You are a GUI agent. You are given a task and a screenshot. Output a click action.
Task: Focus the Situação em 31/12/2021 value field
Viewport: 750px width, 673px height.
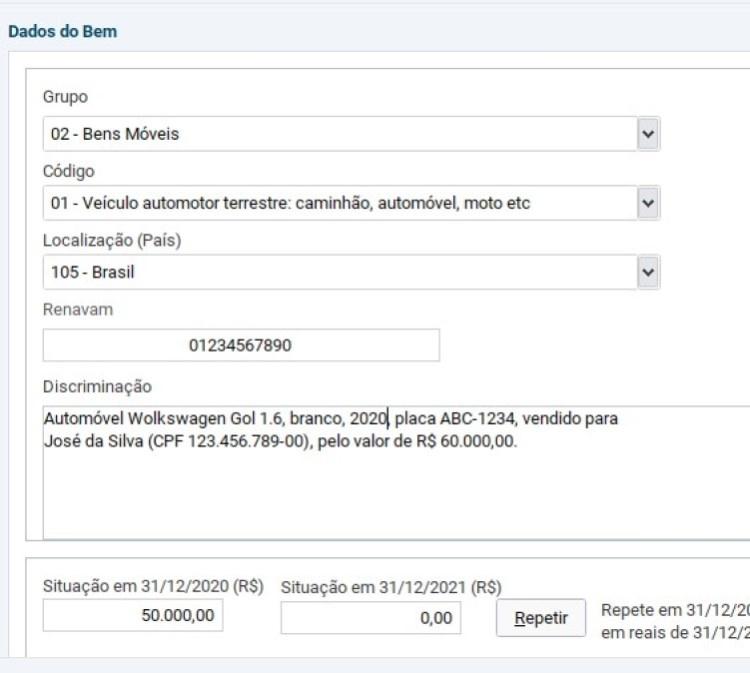(371, 618)
